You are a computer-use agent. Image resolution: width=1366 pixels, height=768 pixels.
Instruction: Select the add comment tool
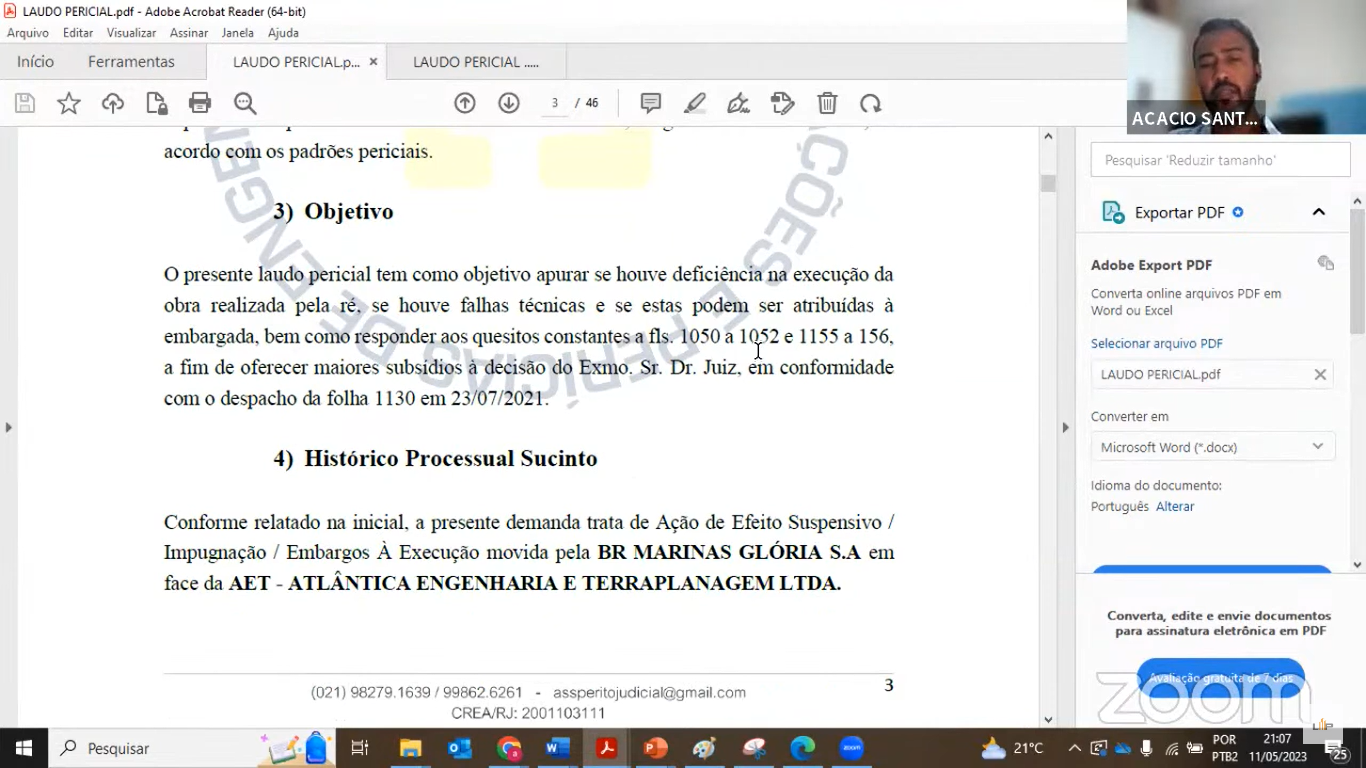pyautogui.click(x=651, y=103)
